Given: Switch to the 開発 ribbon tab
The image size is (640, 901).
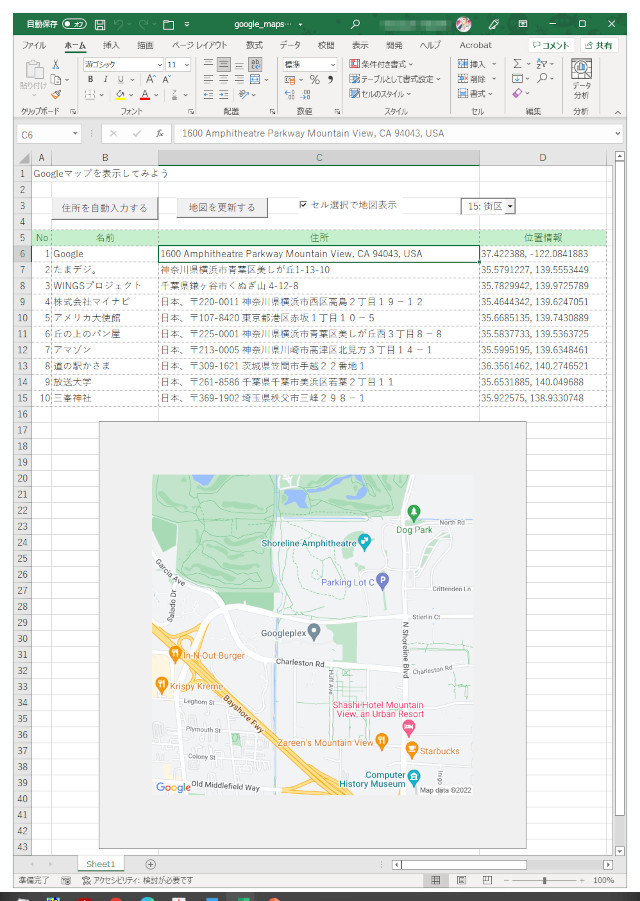Looking at the screenshot, I should tap(394, 45).
